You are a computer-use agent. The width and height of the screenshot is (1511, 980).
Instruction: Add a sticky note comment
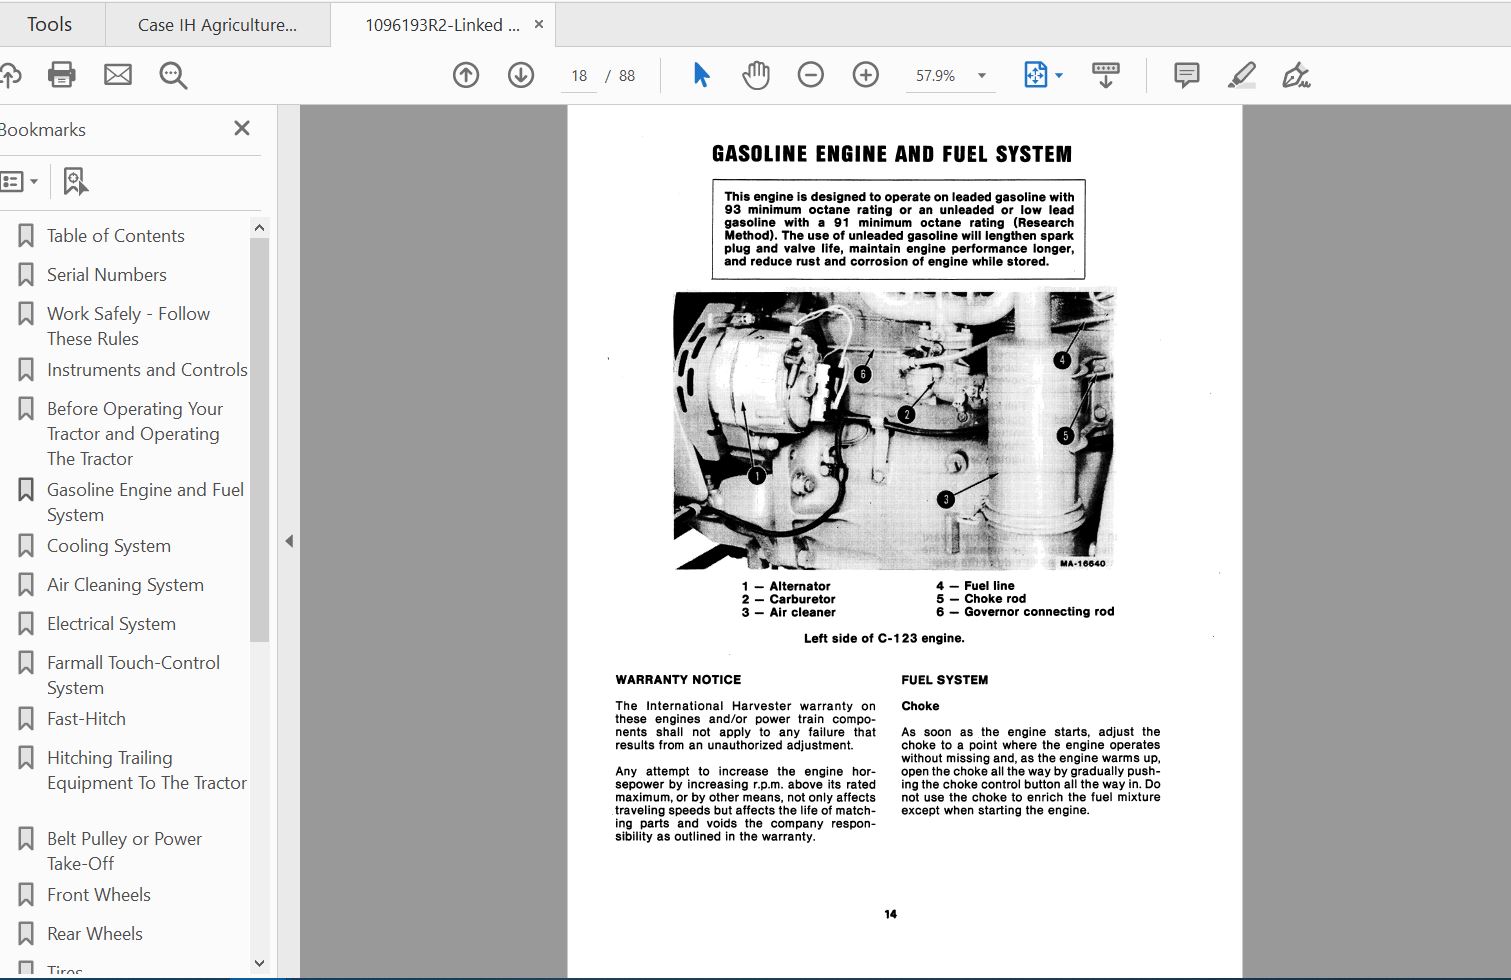click(x=1187, y=75)
